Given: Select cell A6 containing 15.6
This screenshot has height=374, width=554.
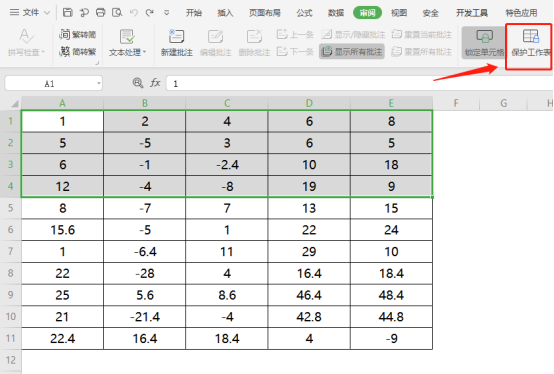Looking at the screenshot, I should [x=62, y=230].
